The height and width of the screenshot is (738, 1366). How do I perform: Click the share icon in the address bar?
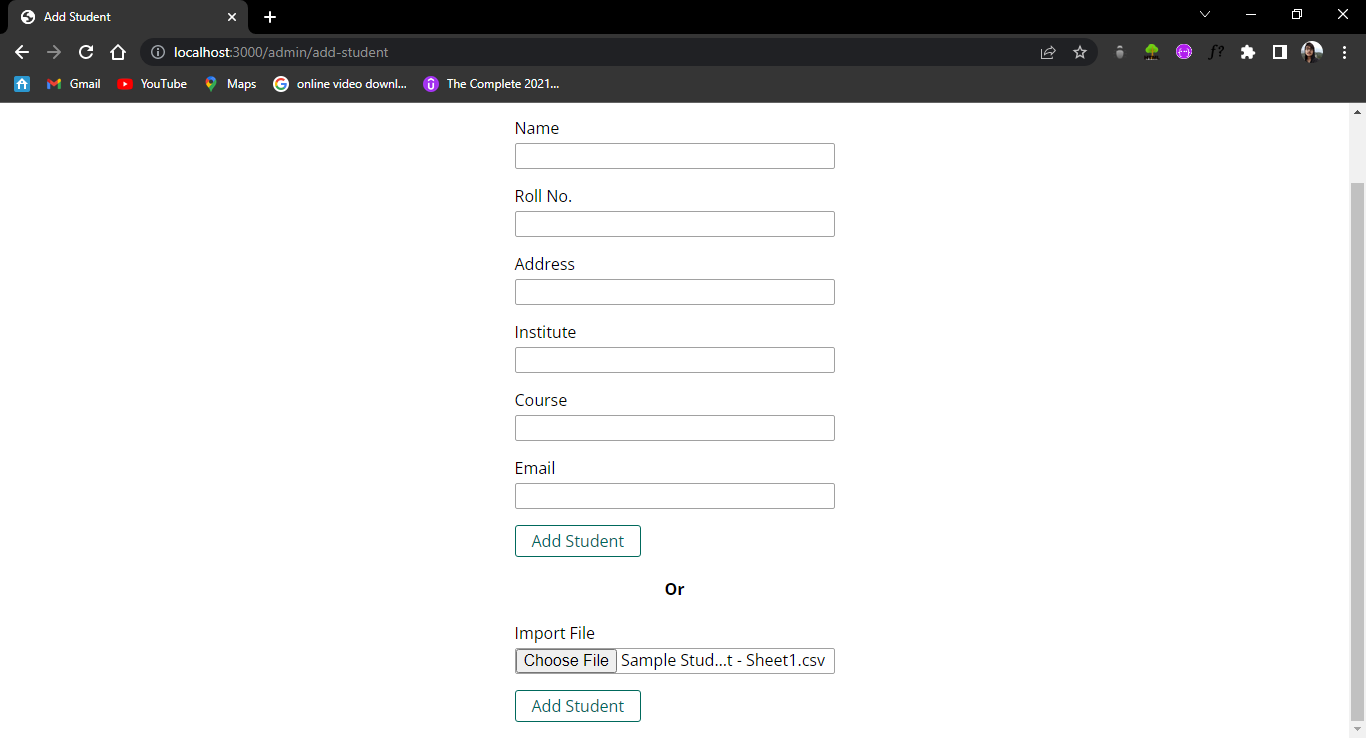(x=1047, y=52)
